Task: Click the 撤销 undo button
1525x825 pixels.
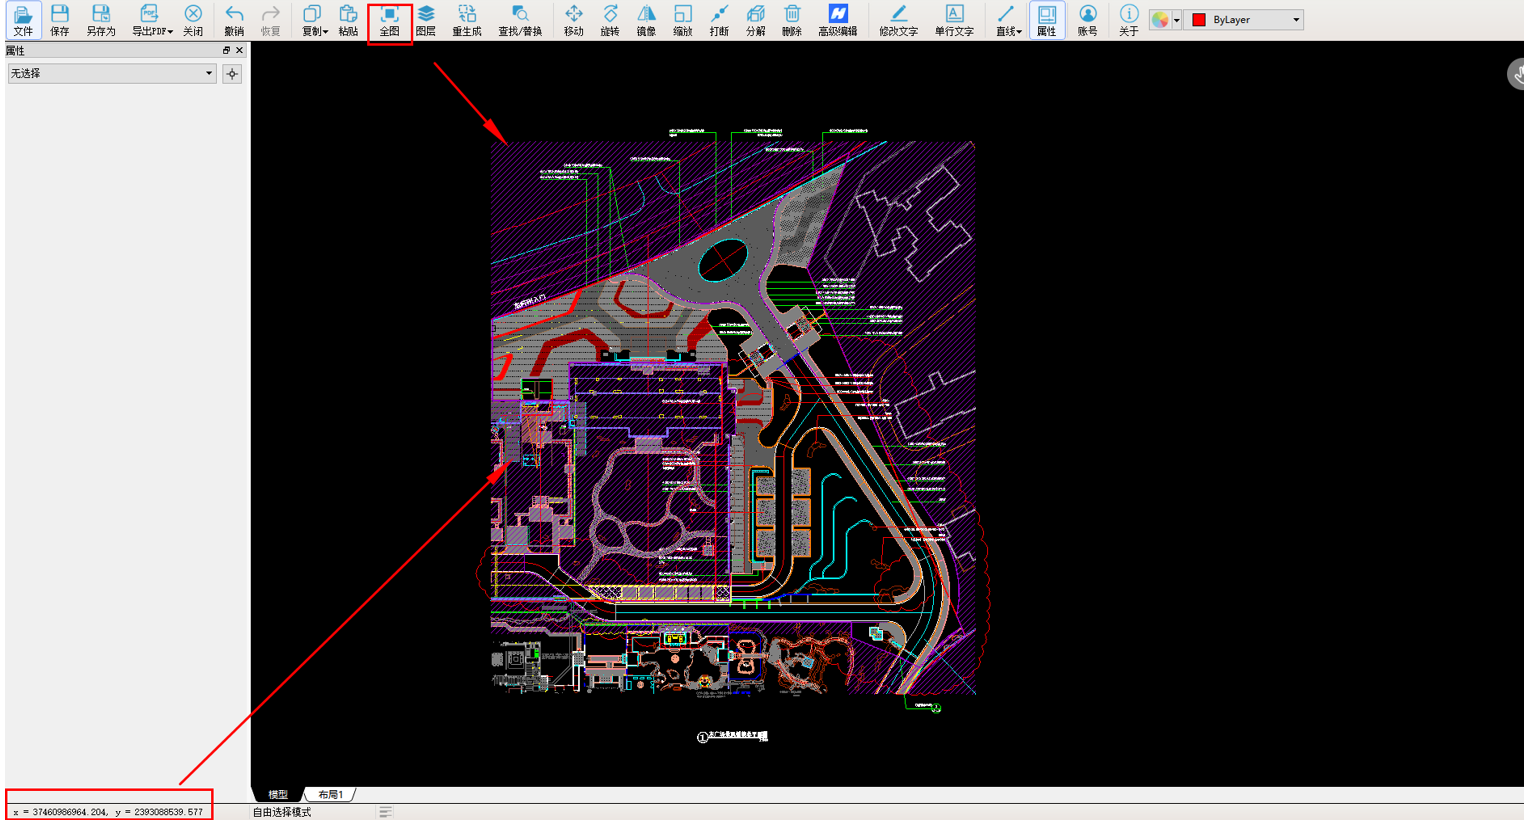Action: click(x=234, y=20)
